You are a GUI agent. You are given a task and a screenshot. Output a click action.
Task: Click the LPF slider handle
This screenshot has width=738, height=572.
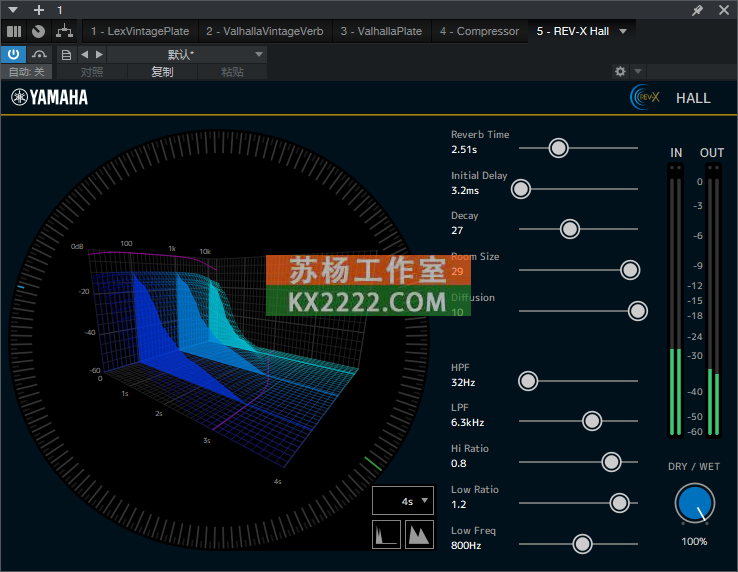point(592,421)
